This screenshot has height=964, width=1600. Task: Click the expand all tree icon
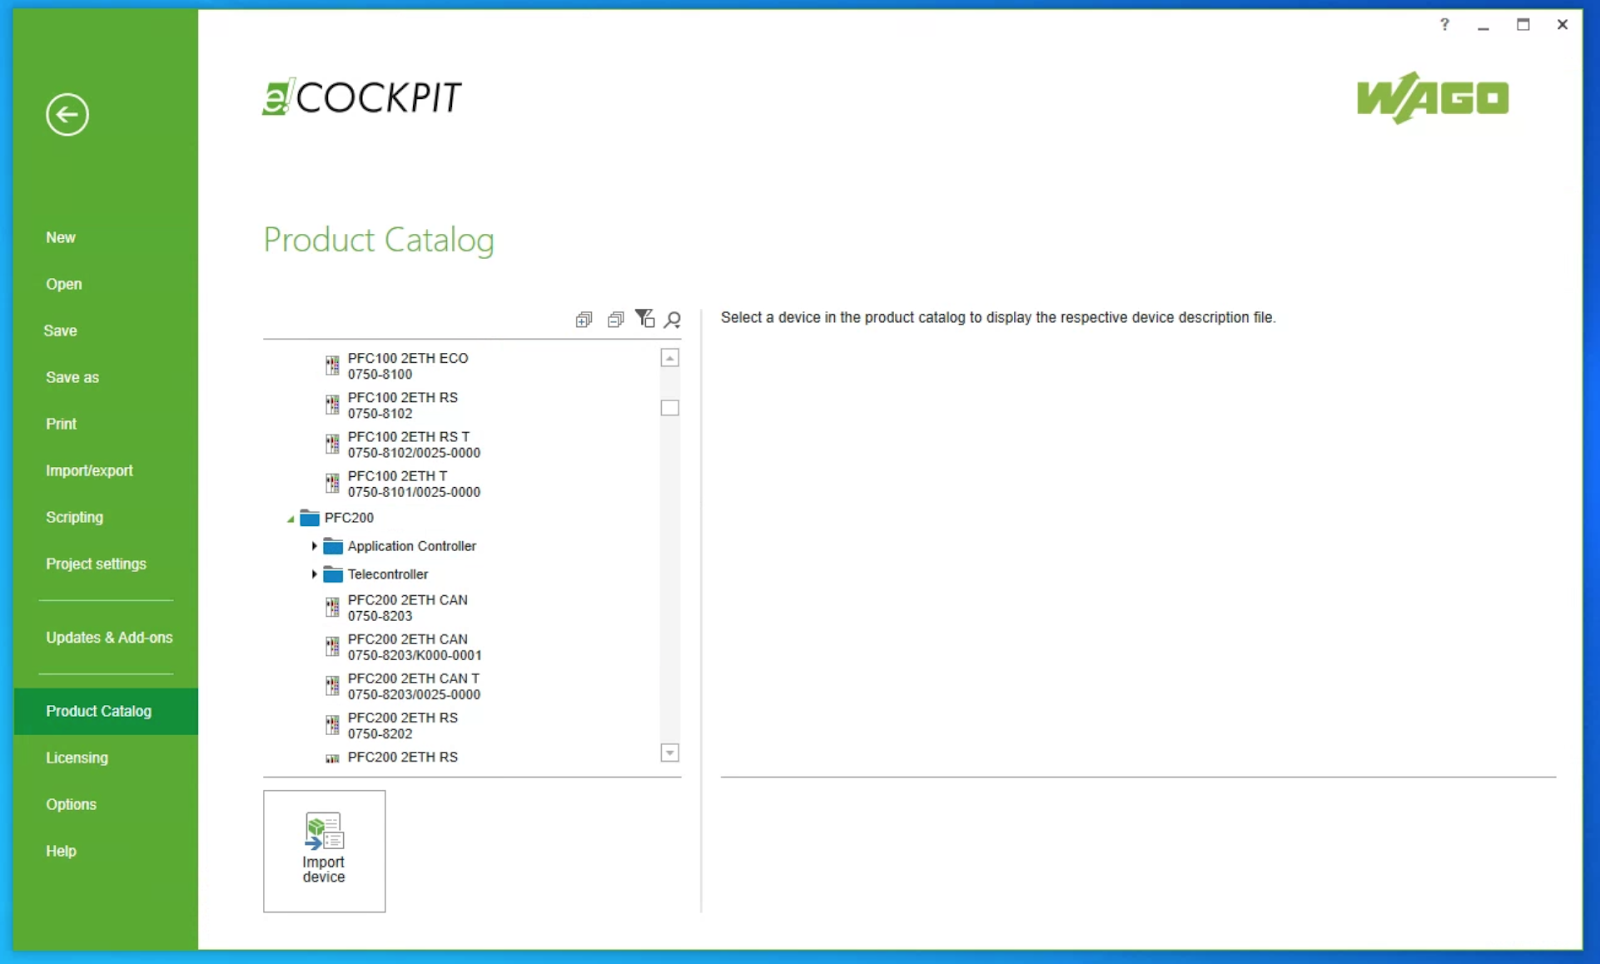tap(584, 319)
